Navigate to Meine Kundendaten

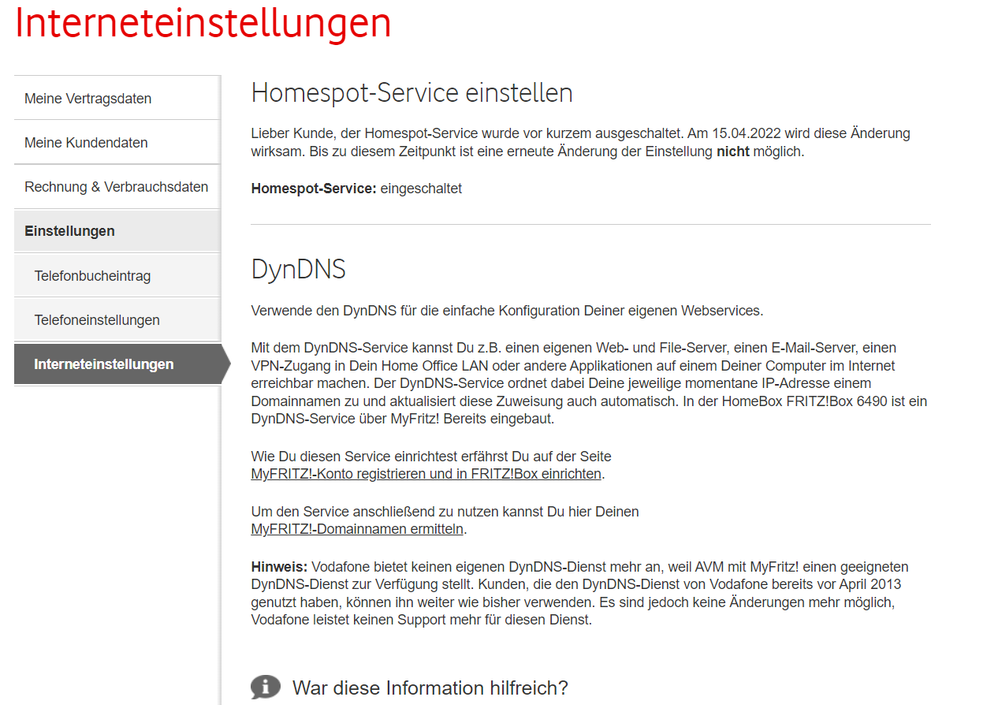pos(84,142)
